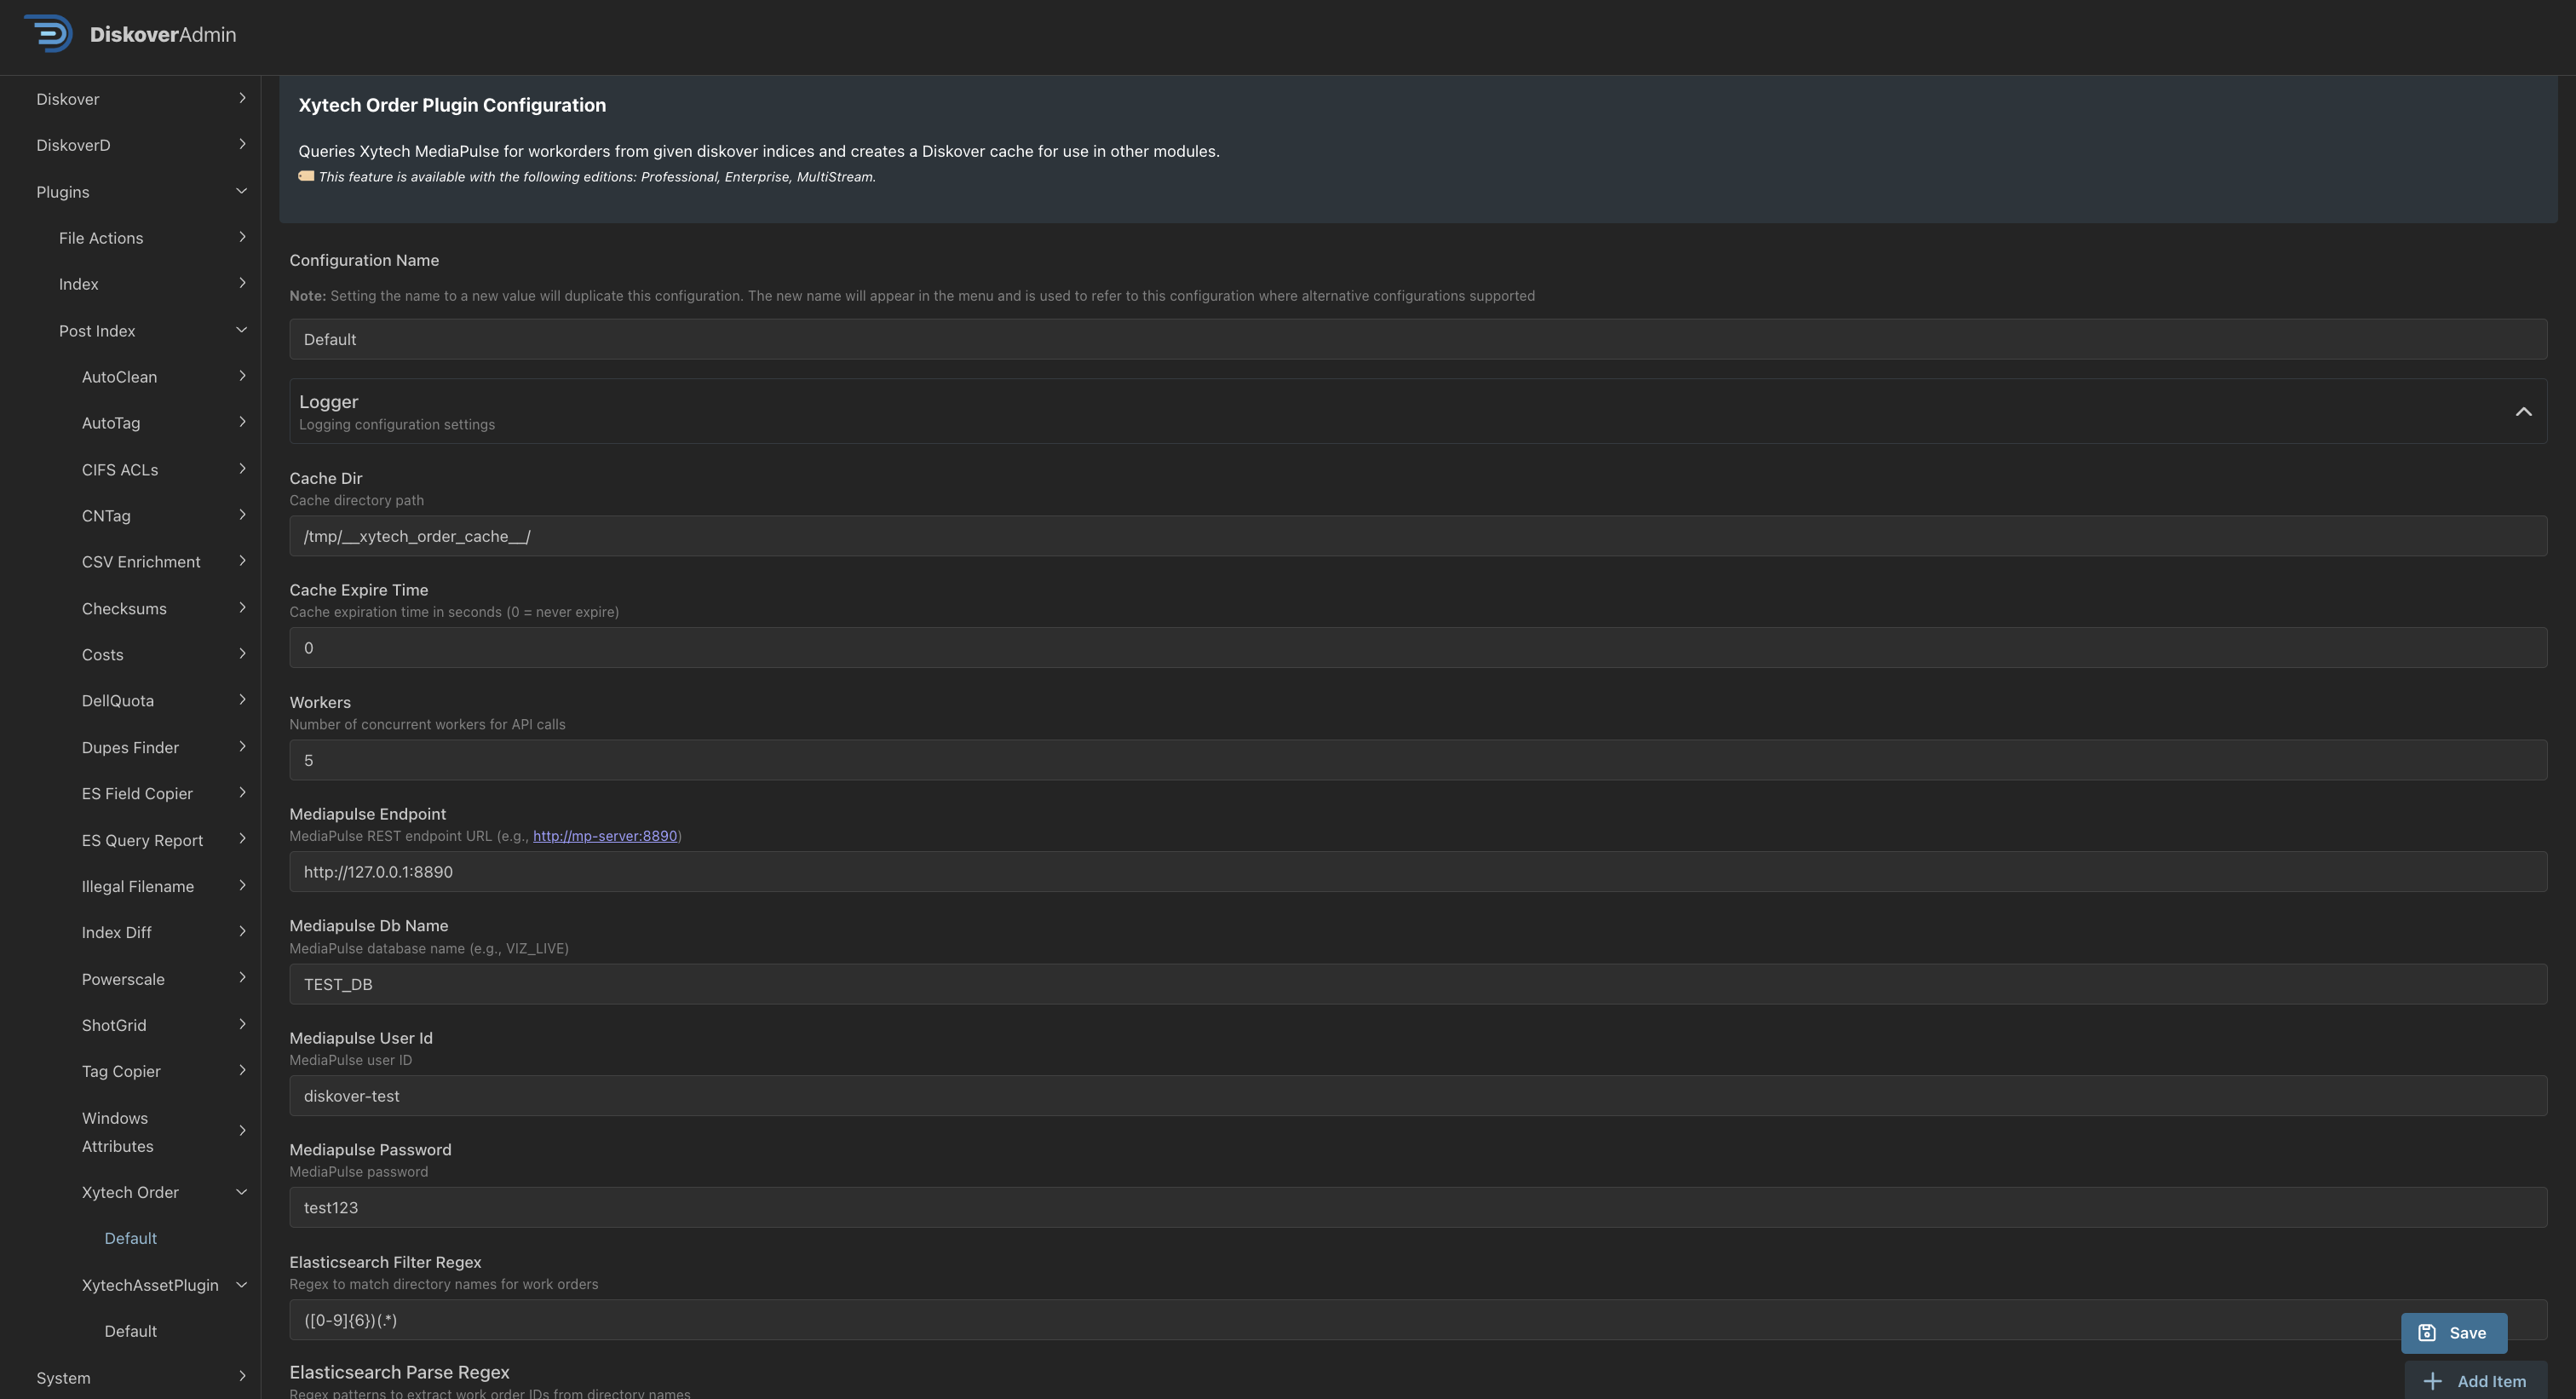Click the Elasticsearch Filter Regex input field

[x=1418, y=1320]
